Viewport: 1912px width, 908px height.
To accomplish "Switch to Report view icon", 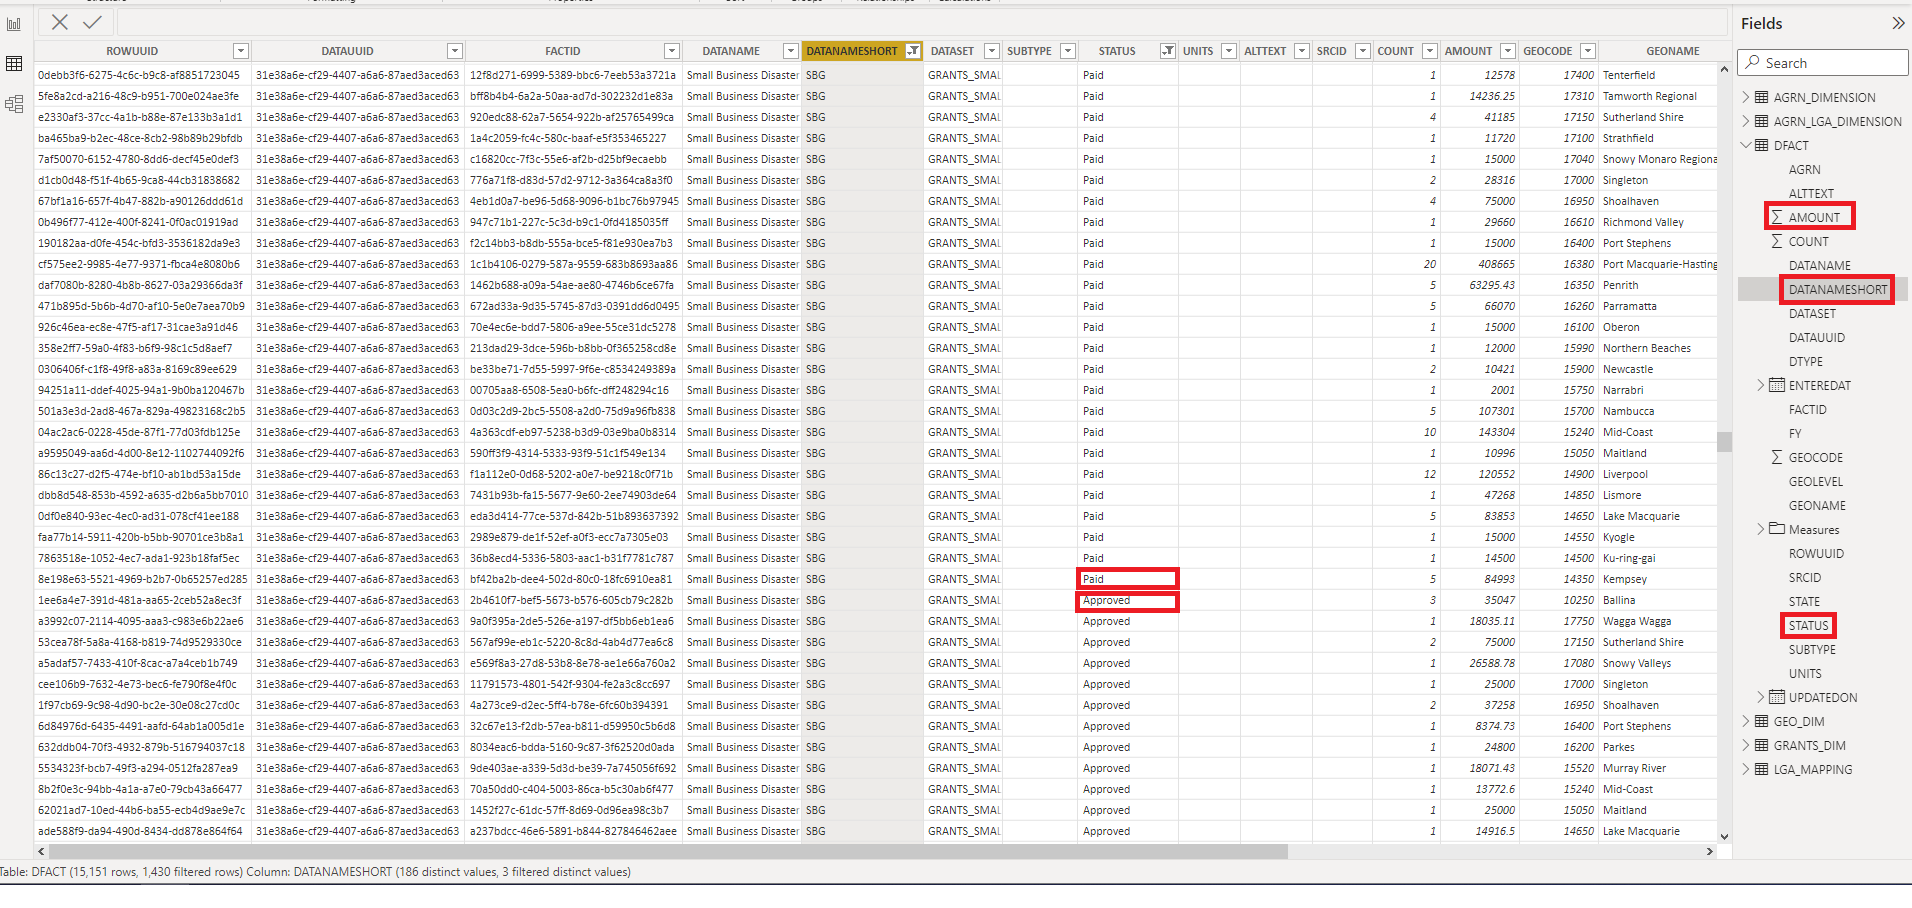I will coord(14,24).
